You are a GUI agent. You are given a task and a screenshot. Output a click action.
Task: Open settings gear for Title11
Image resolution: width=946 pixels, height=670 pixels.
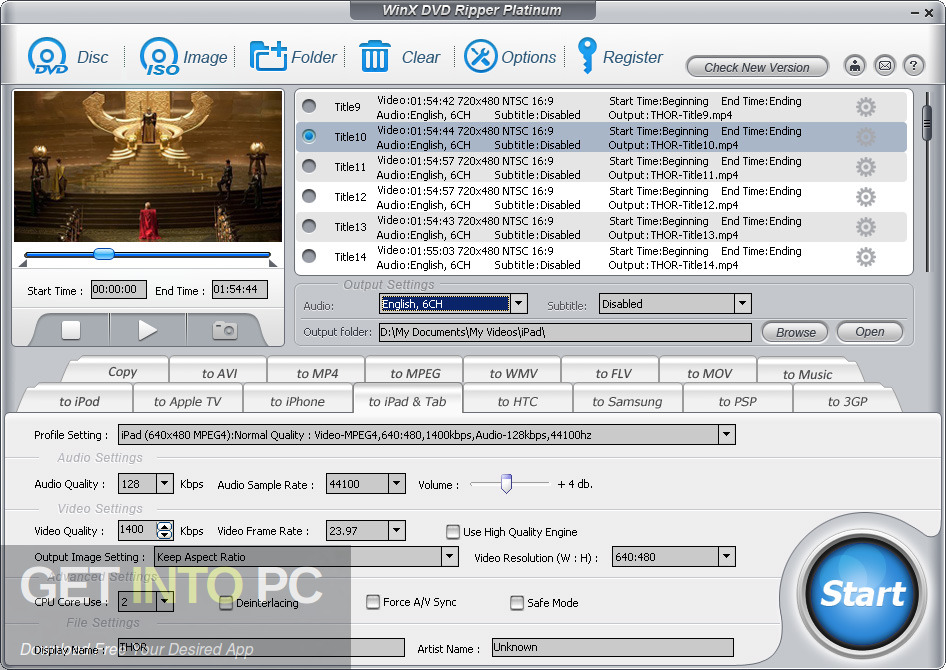(866, 167)
